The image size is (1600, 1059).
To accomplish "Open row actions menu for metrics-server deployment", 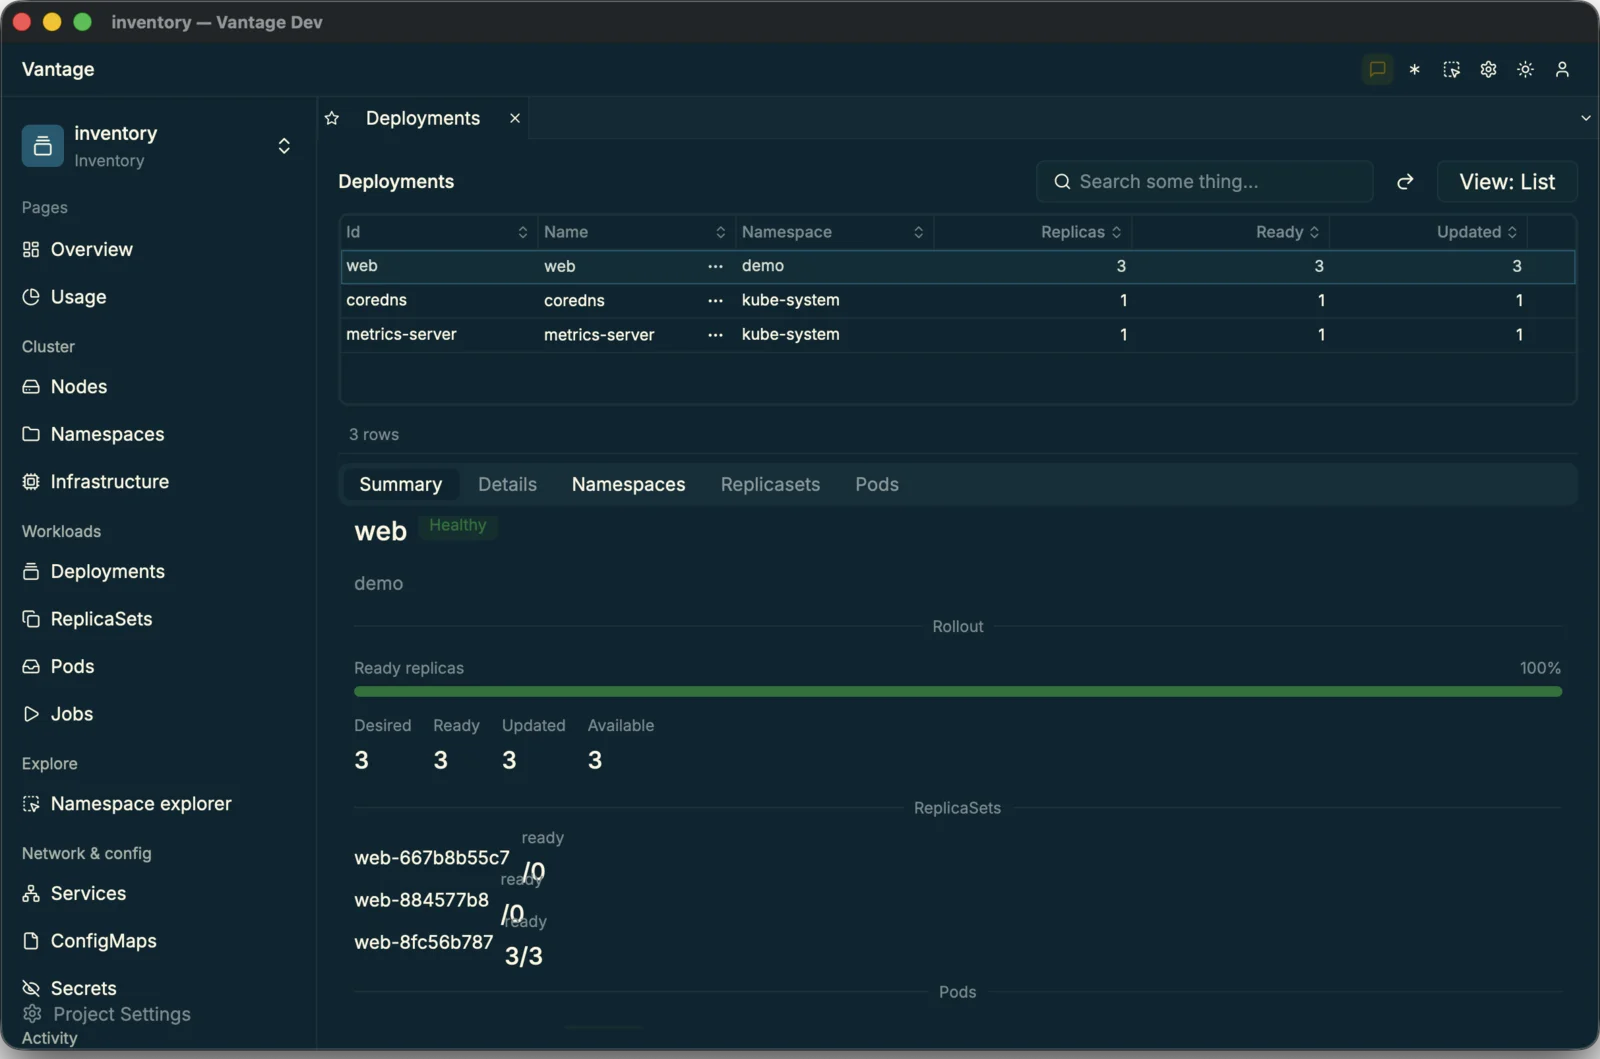I will pyautogui.click(x=715, y=335).
